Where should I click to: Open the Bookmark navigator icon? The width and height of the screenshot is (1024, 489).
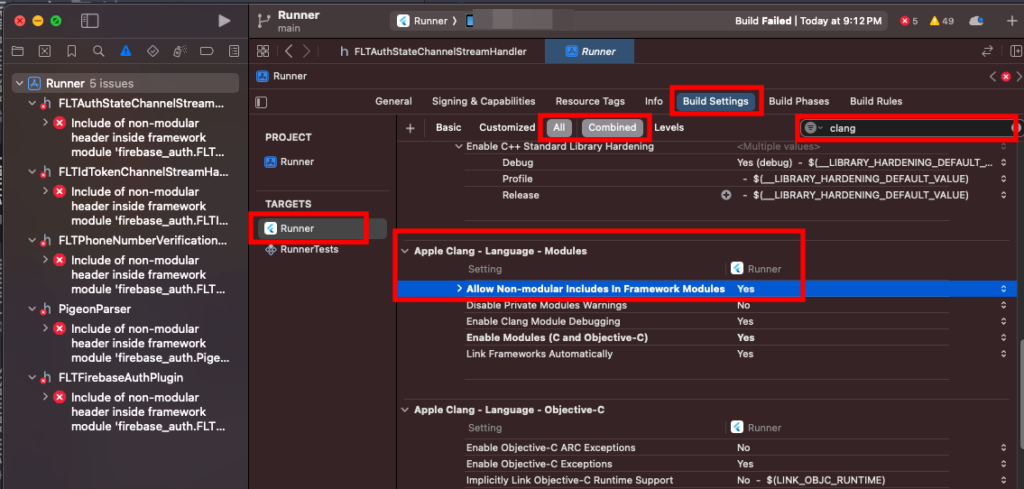click(72, 51)
